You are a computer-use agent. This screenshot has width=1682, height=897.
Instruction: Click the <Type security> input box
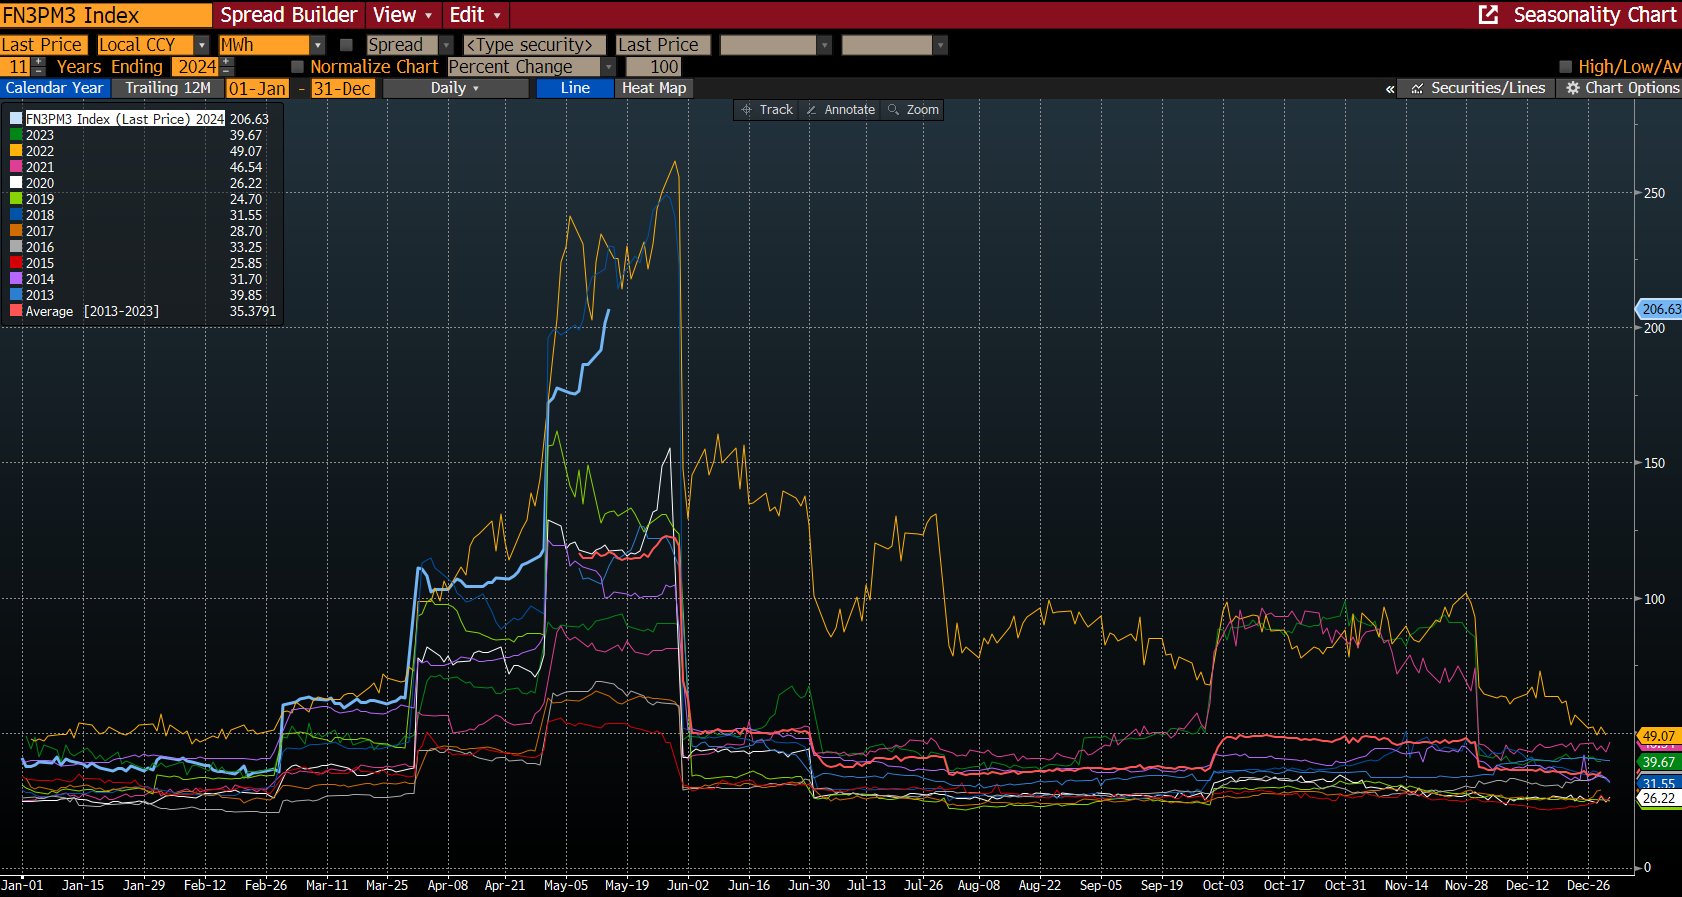pos(534,45)
